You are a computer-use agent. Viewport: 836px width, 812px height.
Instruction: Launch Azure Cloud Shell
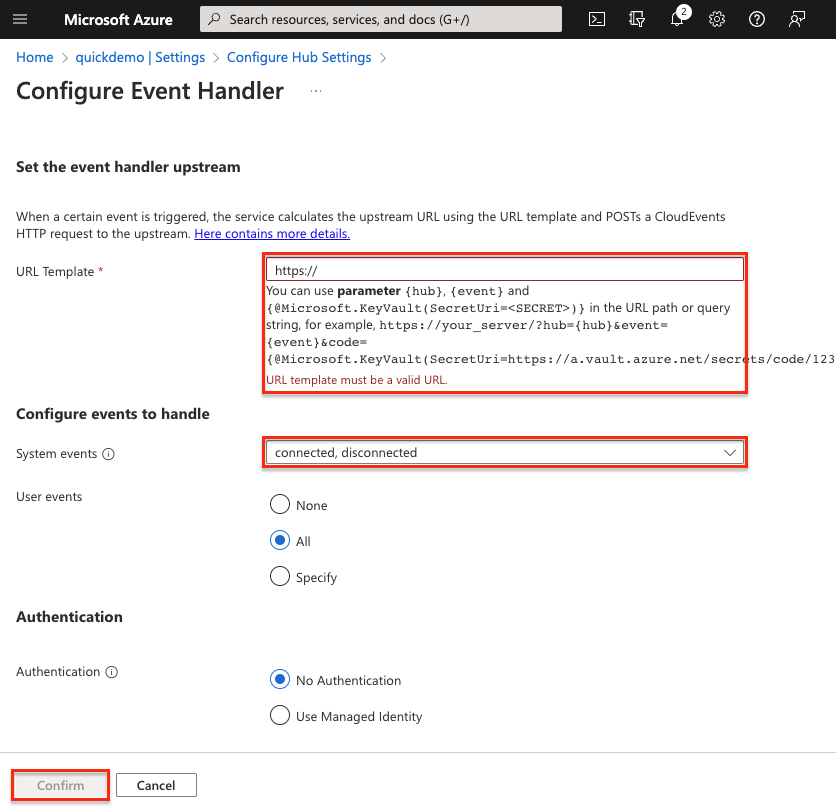point(596,19)
